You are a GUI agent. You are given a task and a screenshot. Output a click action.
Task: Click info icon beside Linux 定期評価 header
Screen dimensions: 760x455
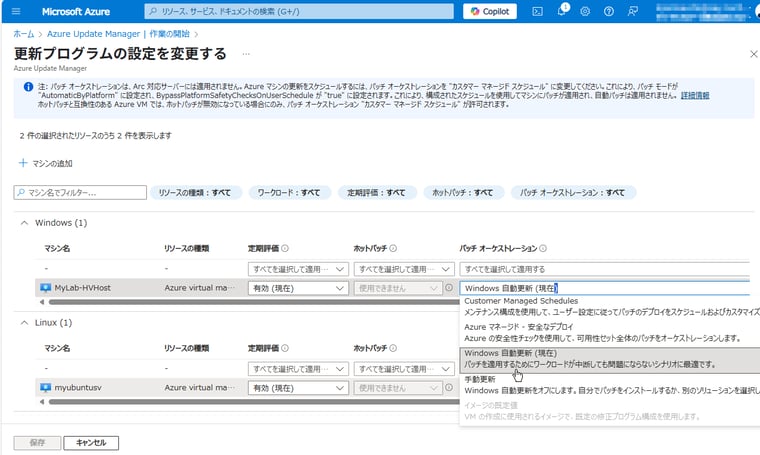pyautogui.click(x=285, y=348)
